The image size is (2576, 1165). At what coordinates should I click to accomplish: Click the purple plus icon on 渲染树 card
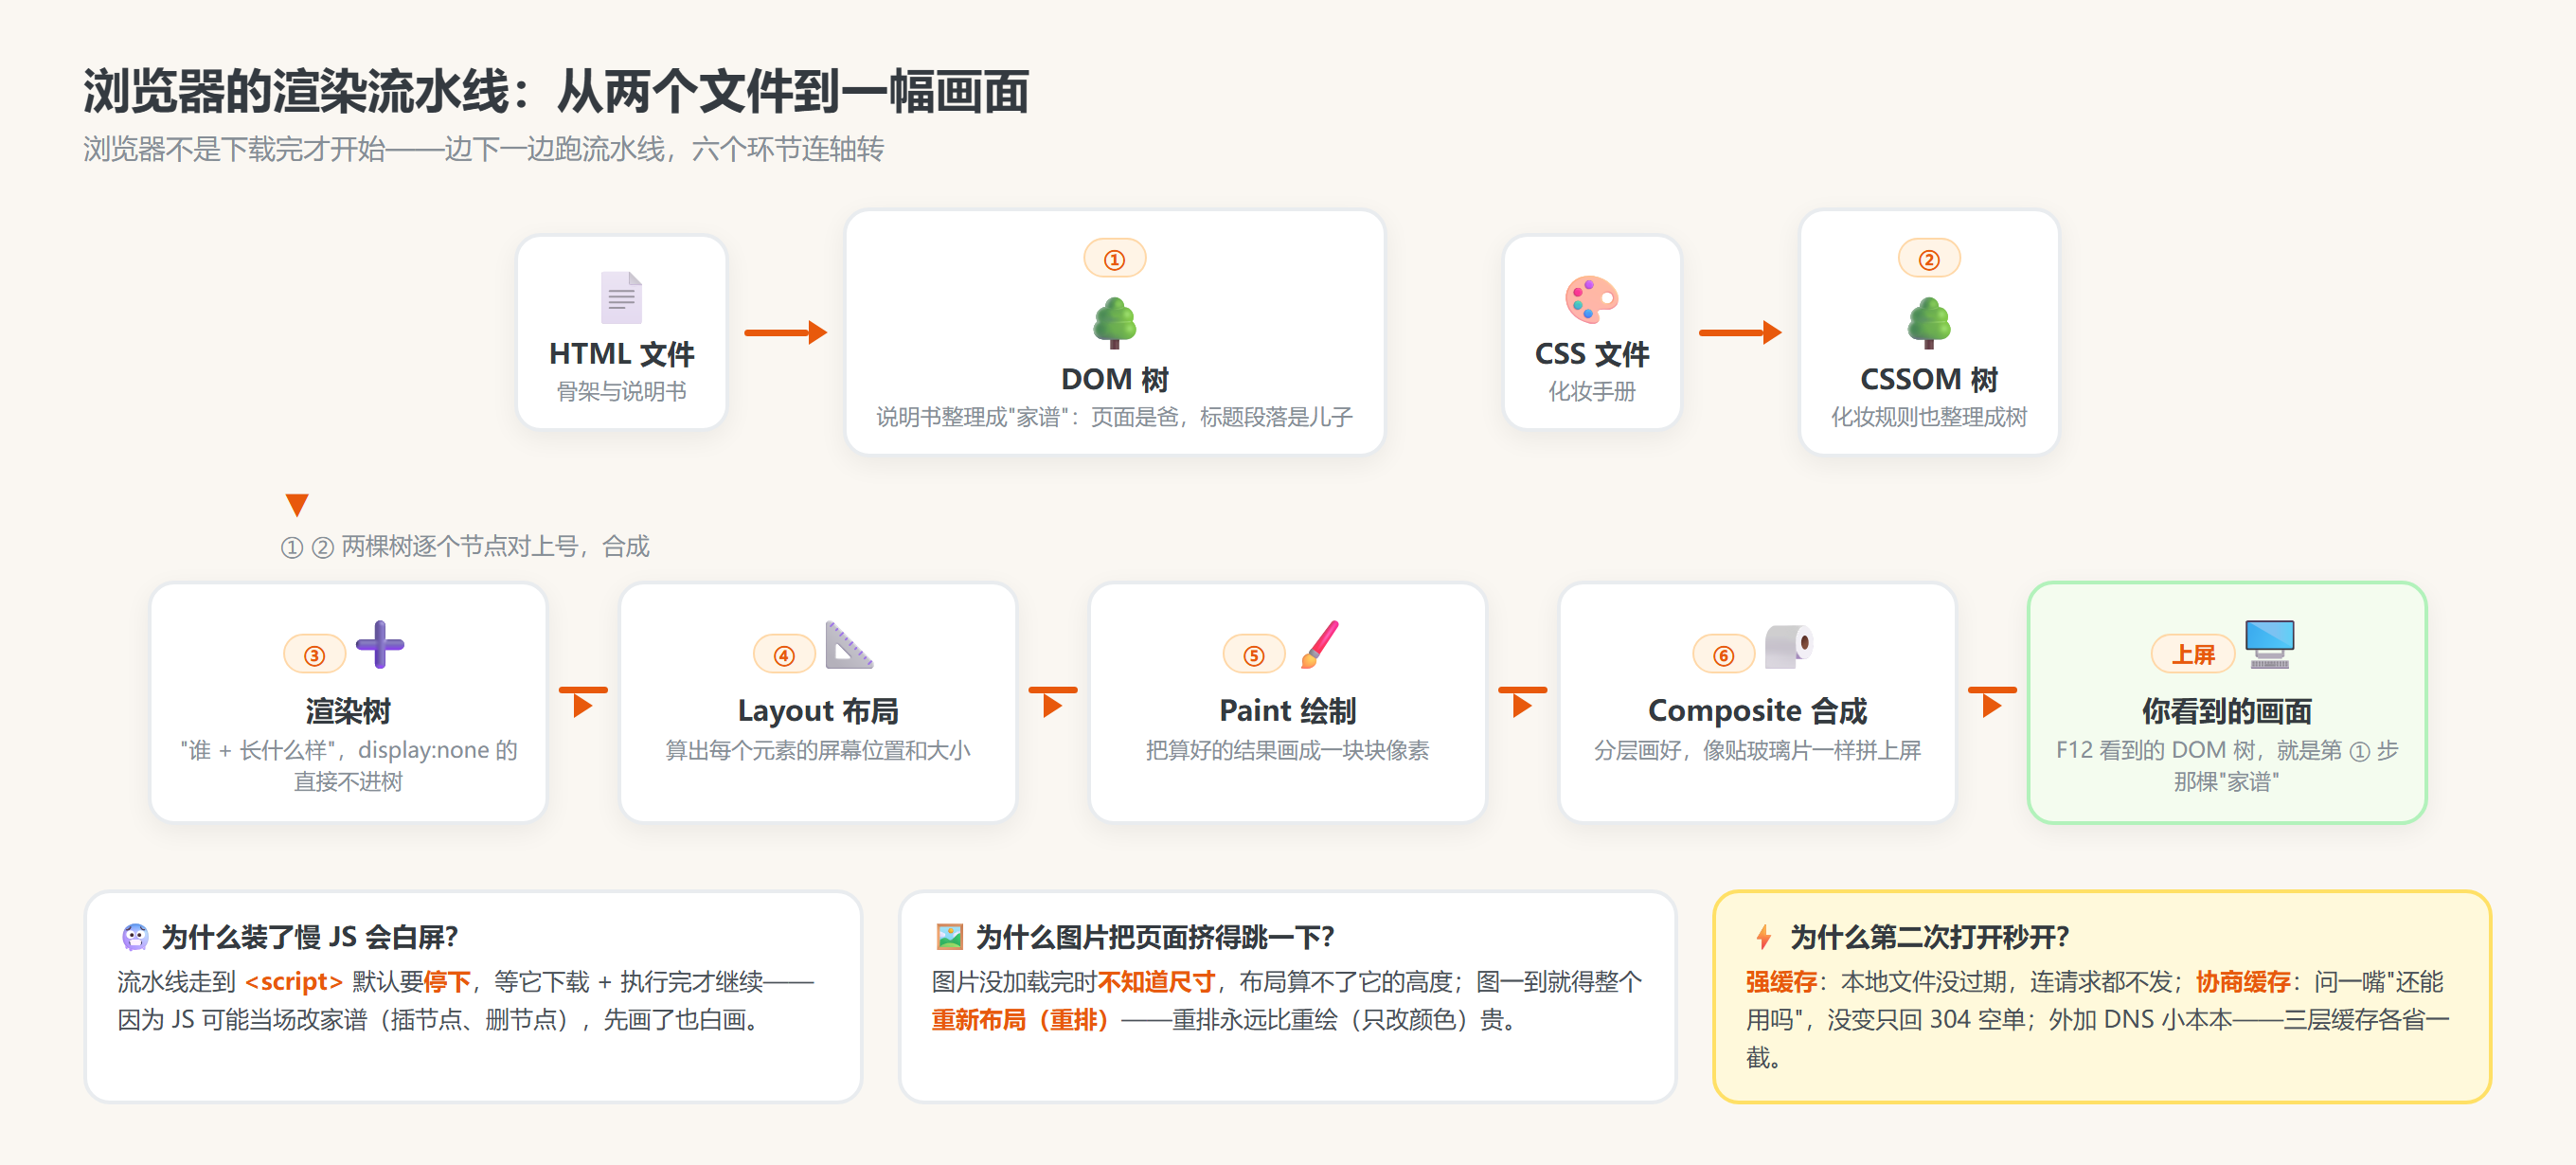380,644
